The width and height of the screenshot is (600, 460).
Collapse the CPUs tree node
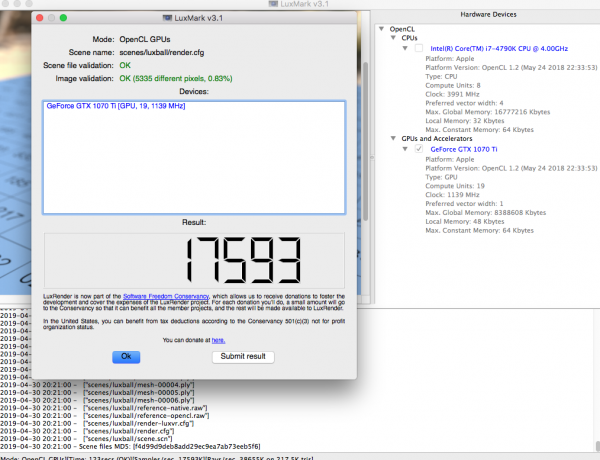393,38
